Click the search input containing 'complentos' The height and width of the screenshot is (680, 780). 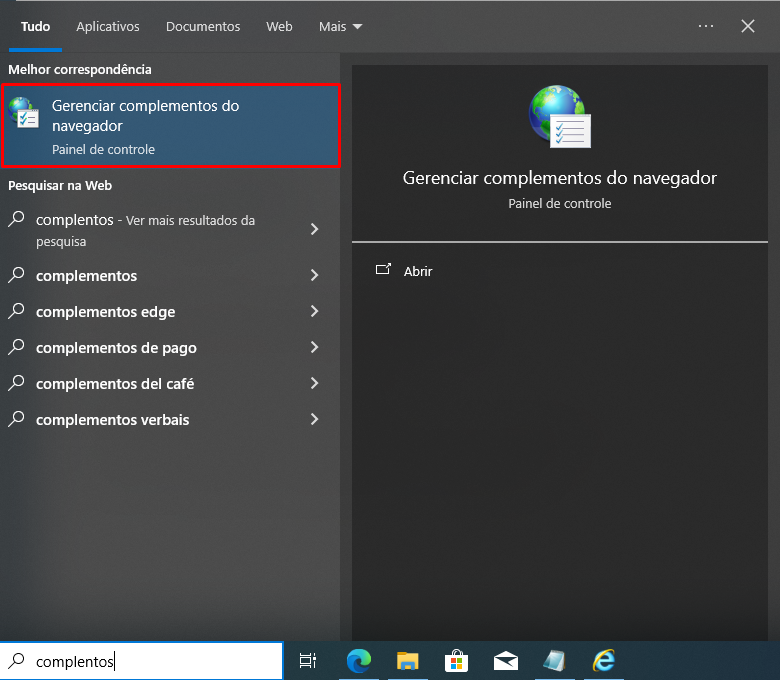coord(141,661)
